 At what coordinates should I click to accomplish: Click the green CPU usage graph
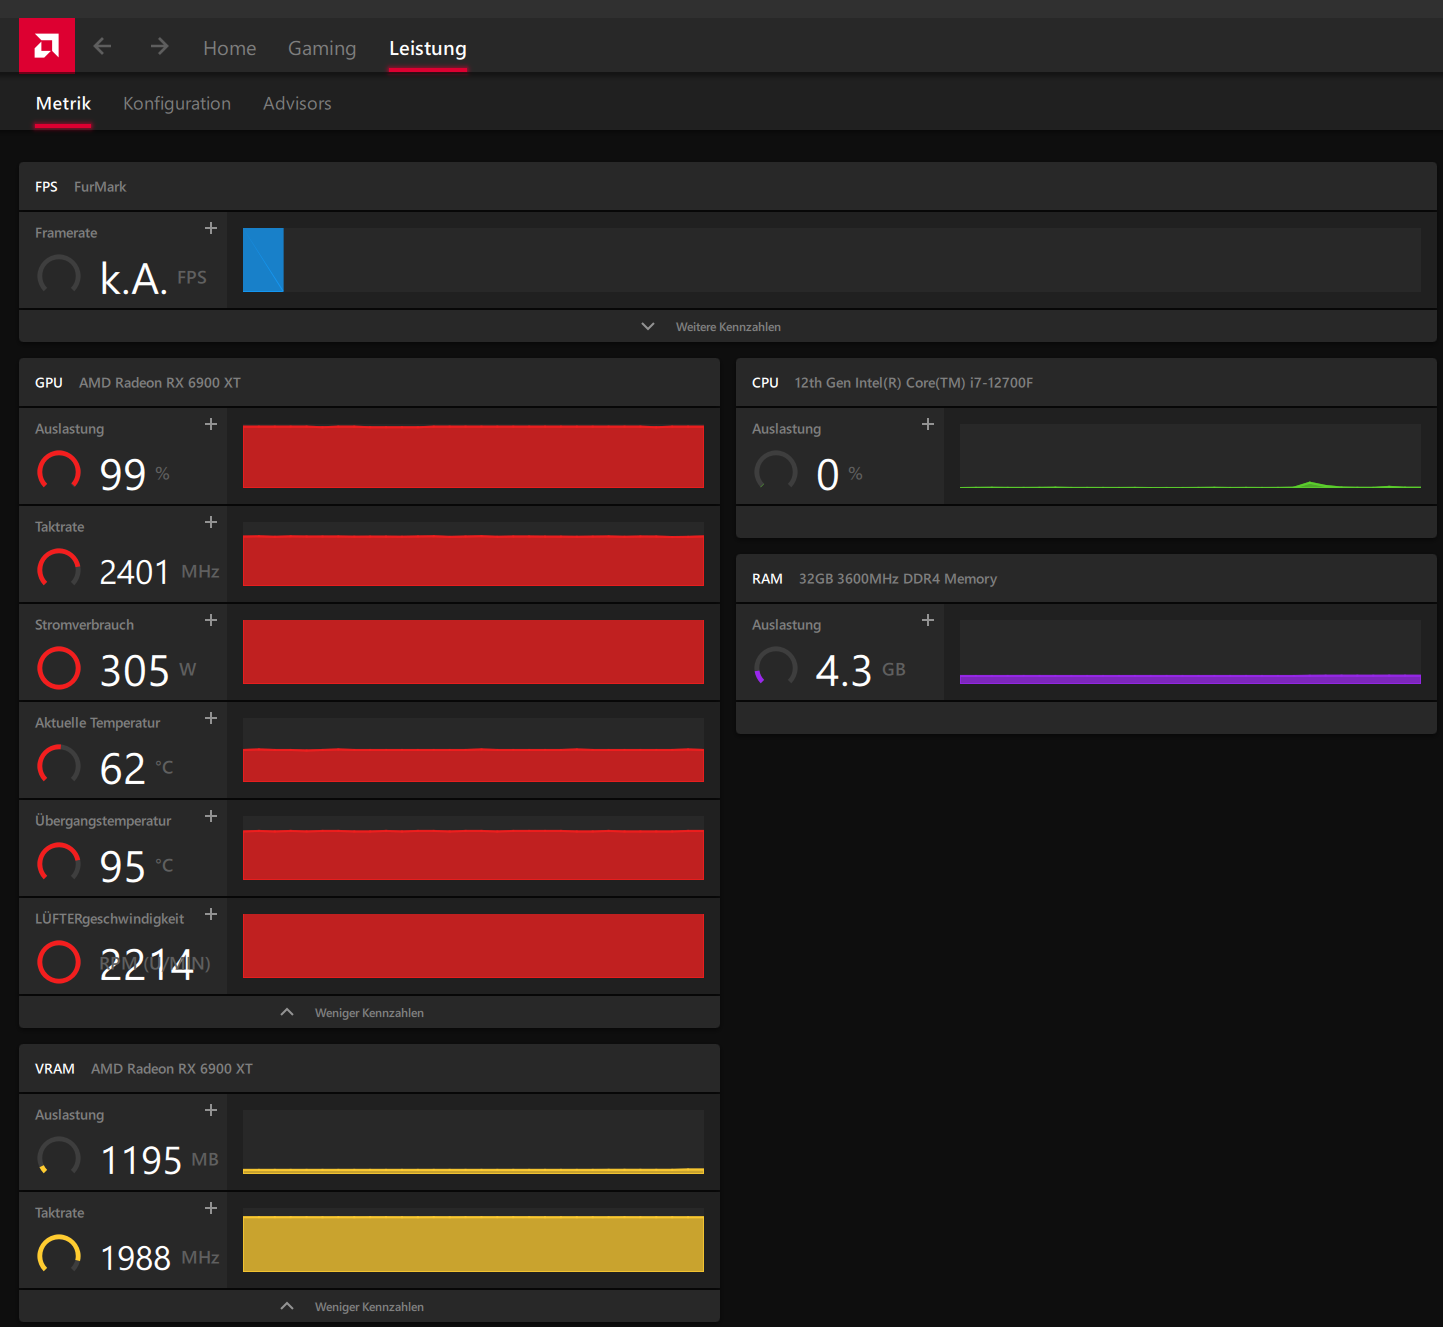pos(1190,456)
